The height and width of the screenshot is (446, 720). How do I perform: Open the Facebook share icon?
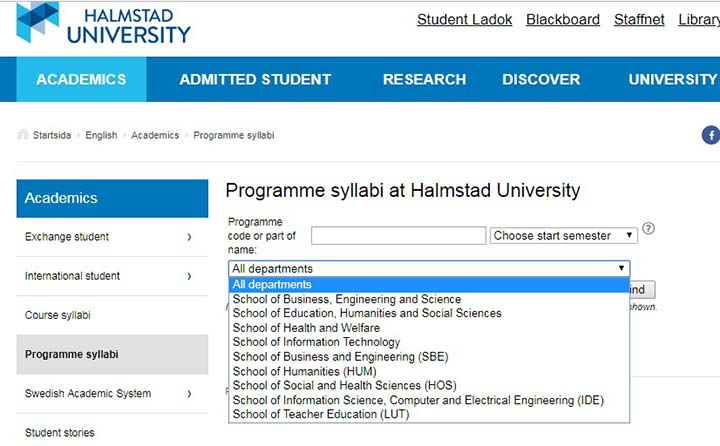pos(711,135)
